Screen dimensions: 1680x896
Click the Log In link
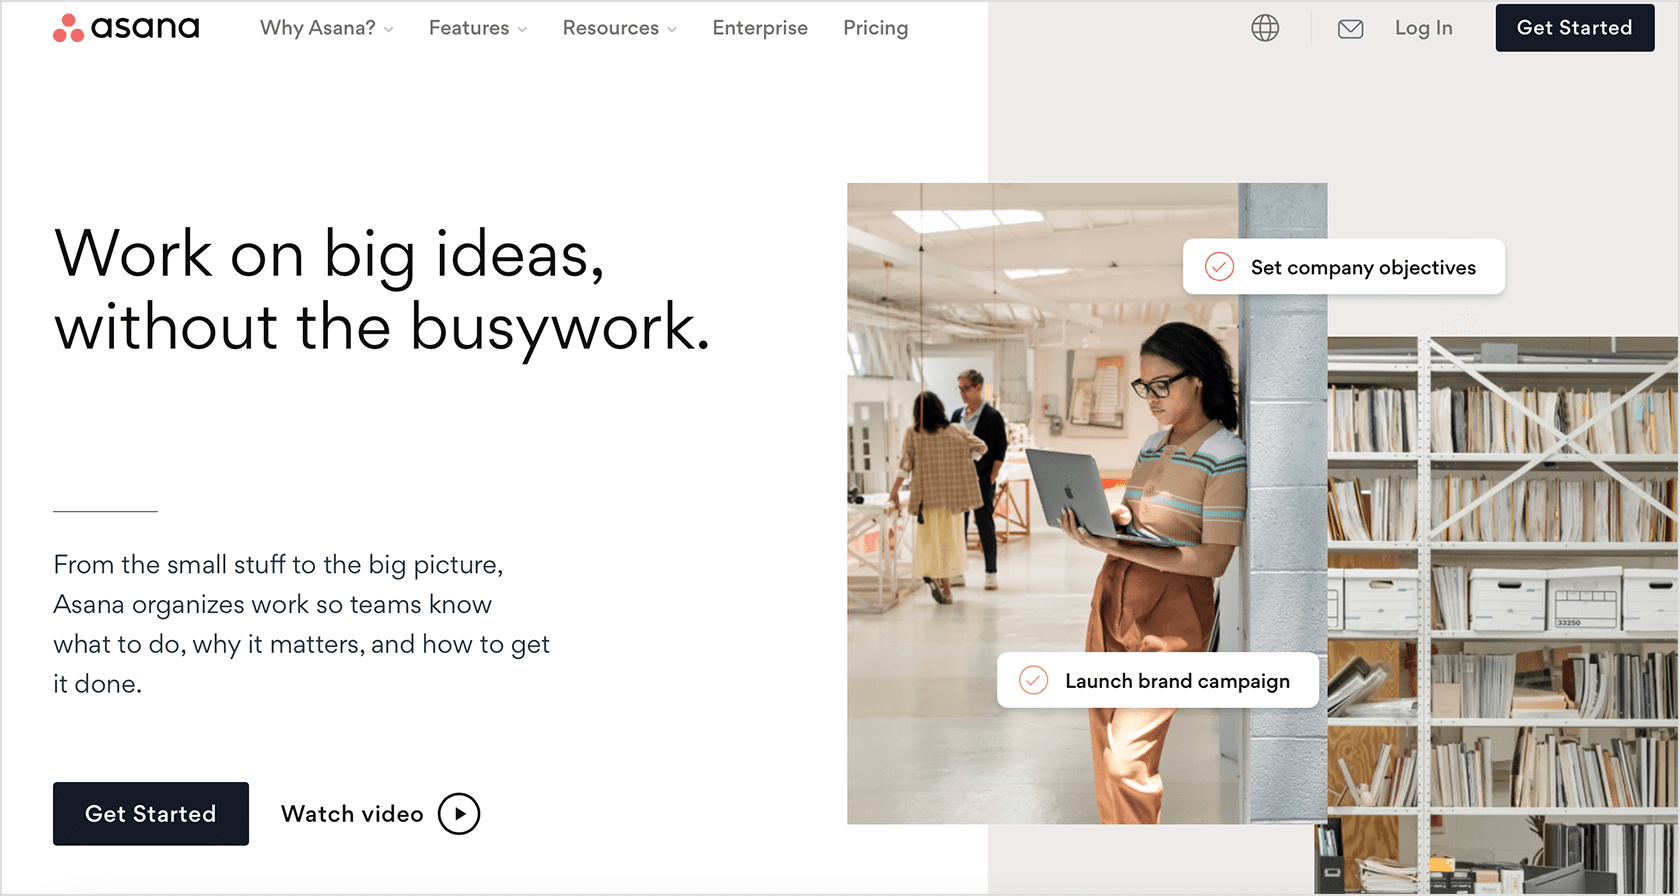coord(1423,28)
